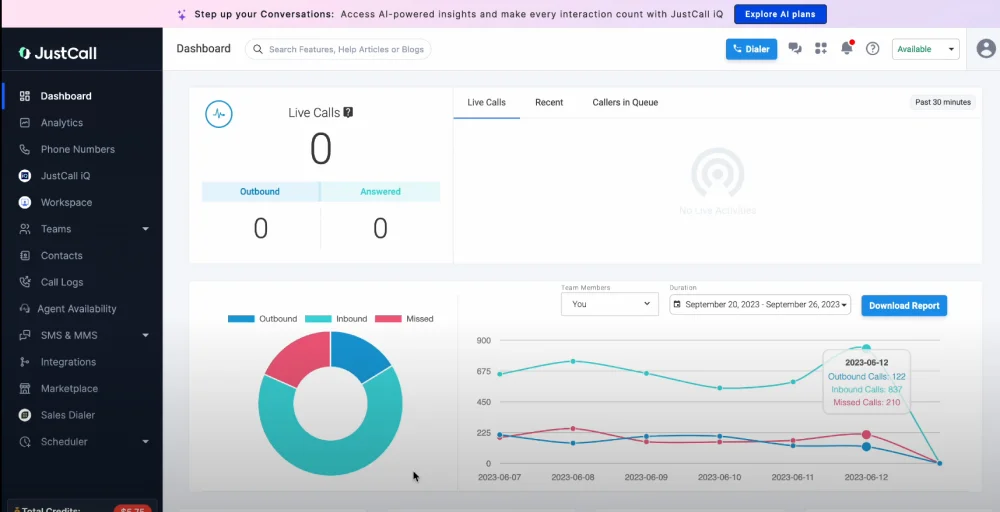Click the Dashboard sidebar icon
Image resolution: width=1000 pixels, height=512 pixels.
(x=25, y=96)
